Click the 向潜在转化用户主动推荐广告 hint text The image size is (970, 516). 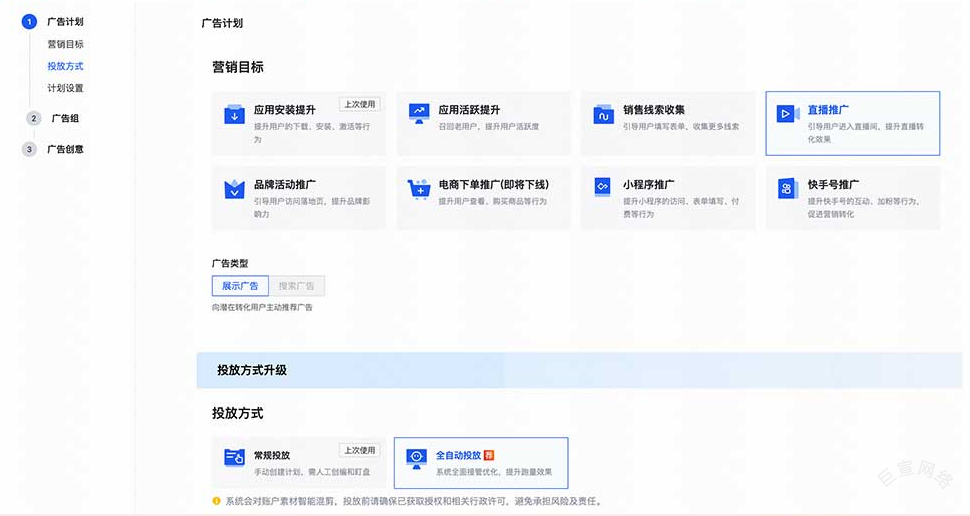pyautogui.click(x=262, y=307)
